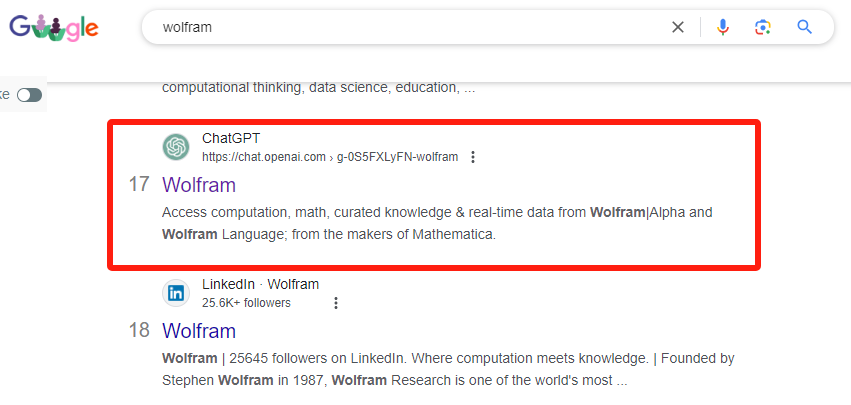The image size is (851, 405).
Task: Click the chat.openai.com URL breadcrumb
Action: [330, 157]
